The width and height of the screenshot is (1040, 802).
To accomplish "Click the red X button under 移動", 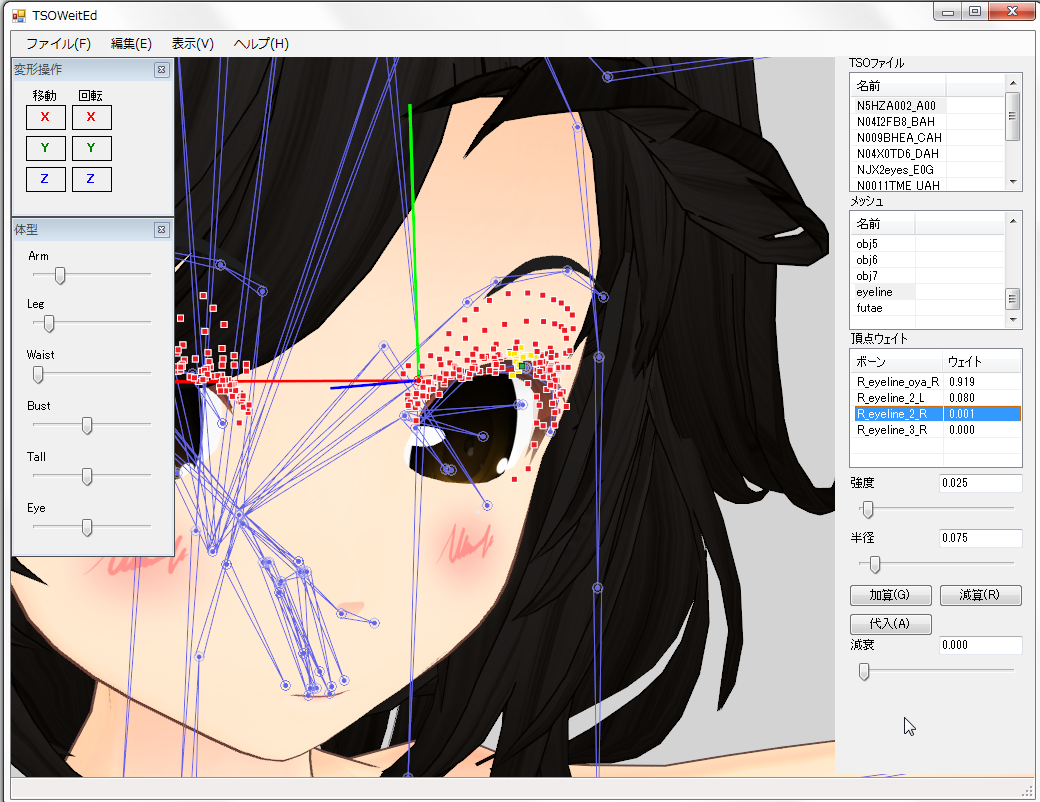I will (45, 117).
